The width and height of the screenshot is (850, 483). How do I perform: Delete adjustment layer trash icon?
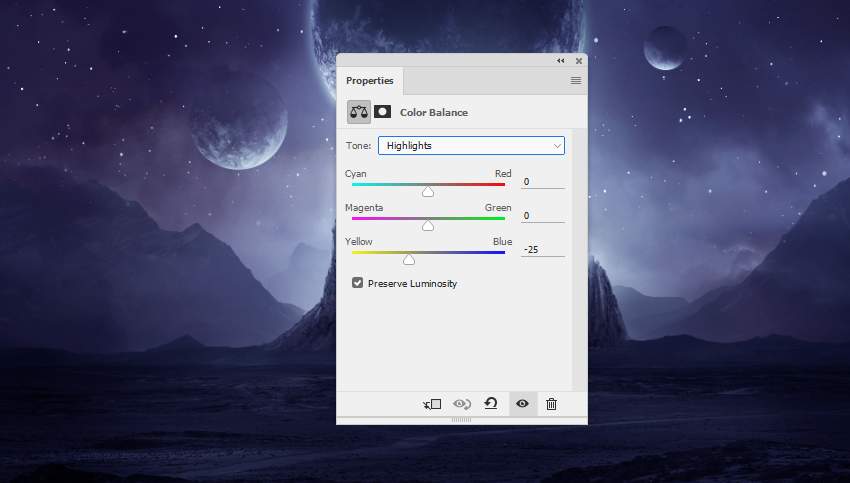(x=551, y=404)
